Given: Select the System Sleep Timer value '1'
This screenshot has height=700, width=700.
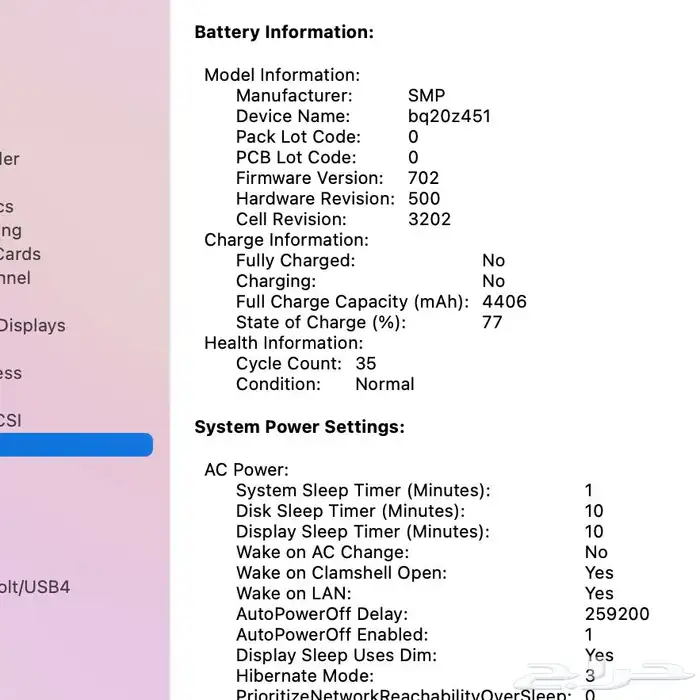Looking at the screenshot, I should pos(589,490).
